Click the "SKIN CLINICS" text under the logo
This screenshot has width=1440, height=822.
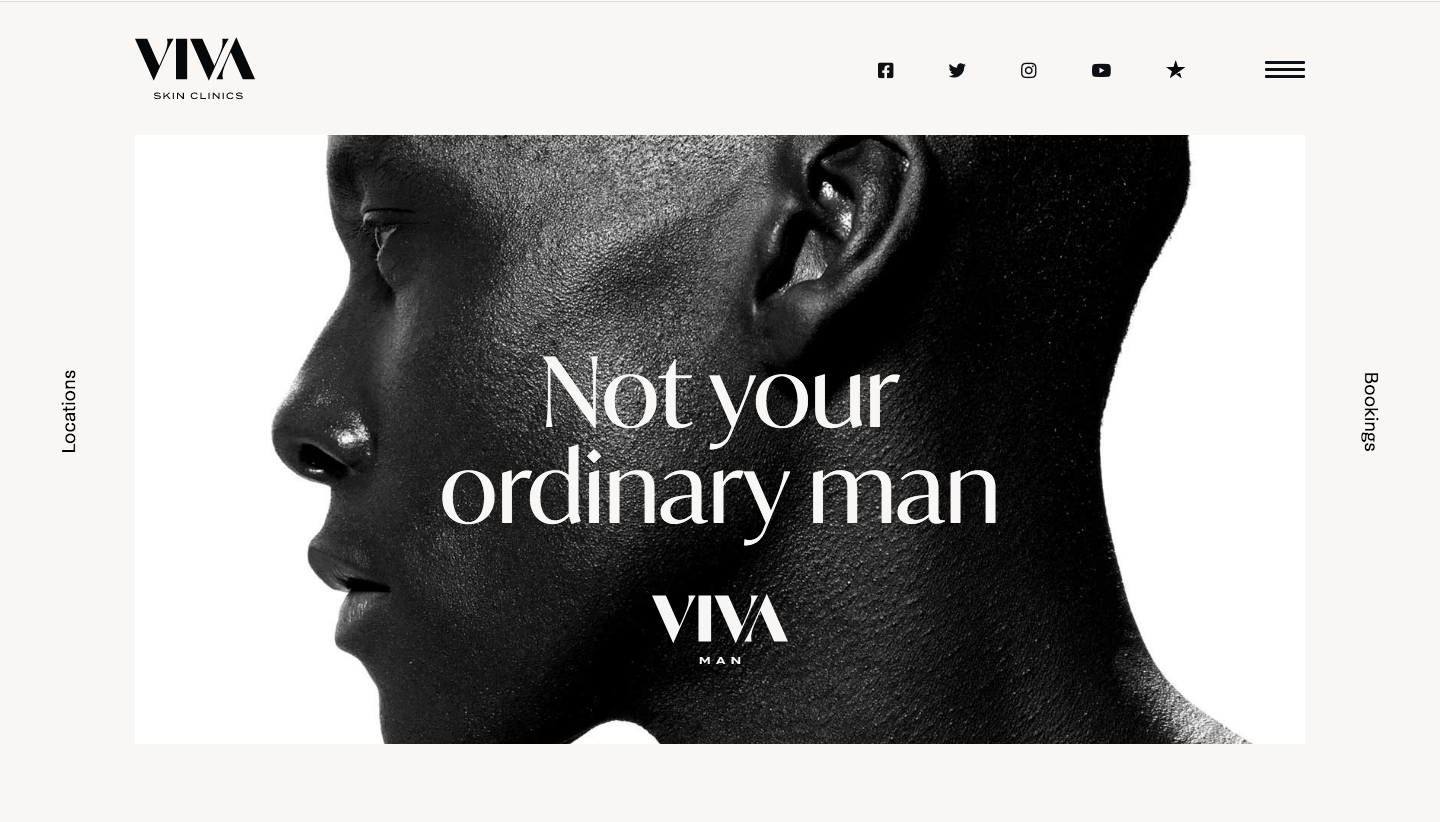coord(198,95)
